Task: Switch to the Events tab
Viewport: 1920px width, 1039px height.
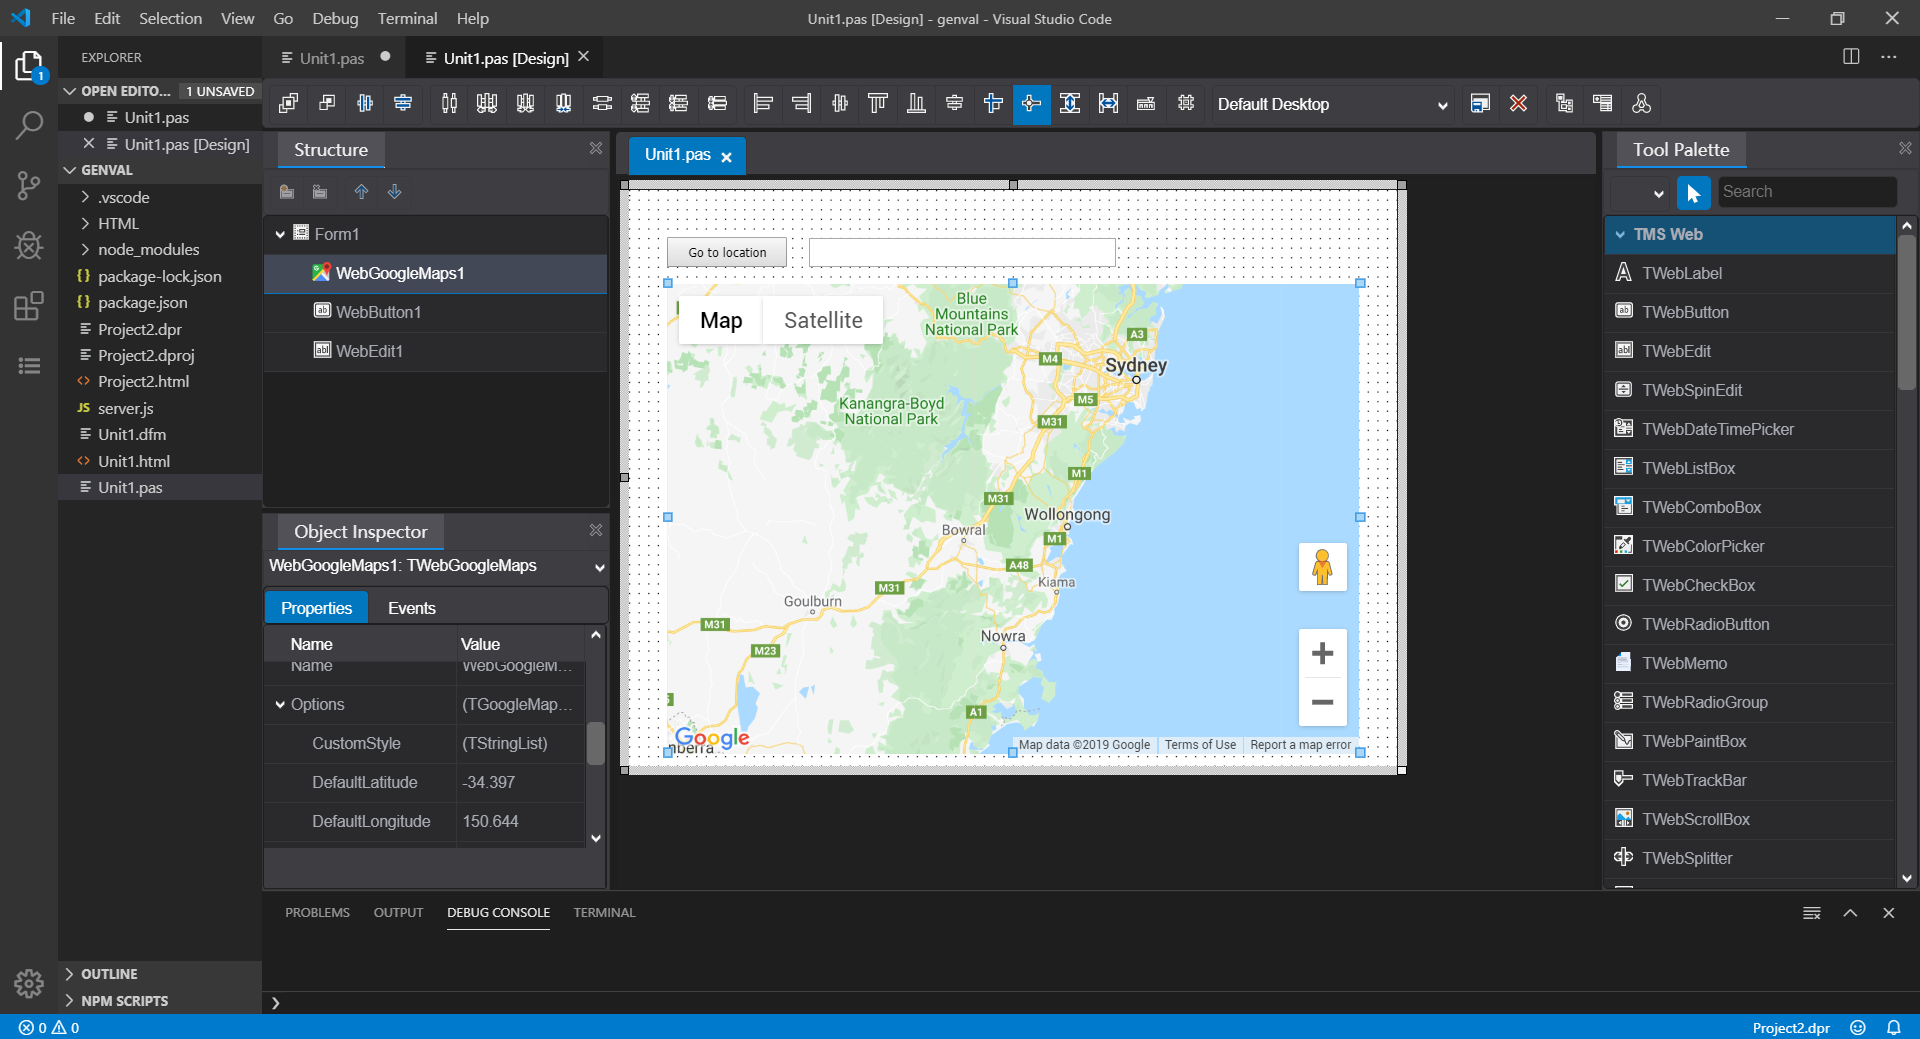Action: 411,608
